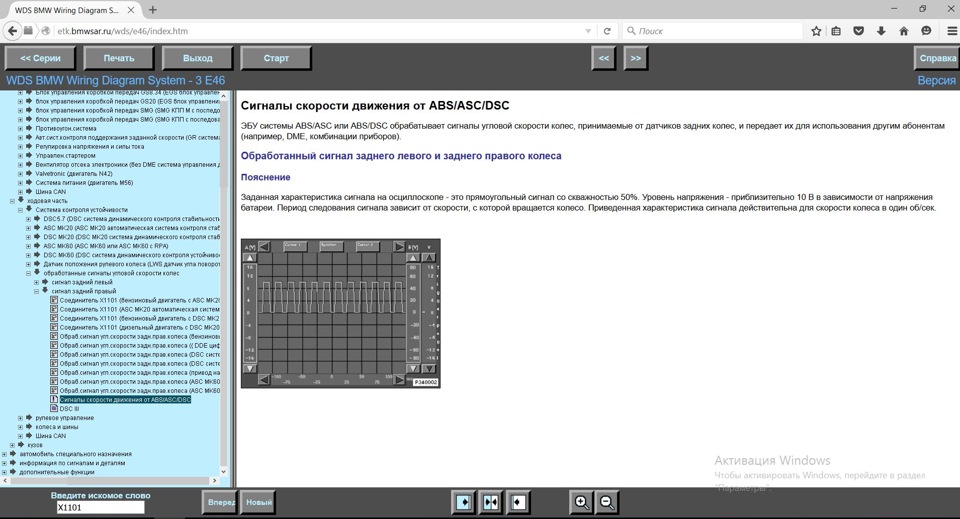Expand the 'дополнительные функции' node
This screenshot has height=519, width=960.
(4, 472)
